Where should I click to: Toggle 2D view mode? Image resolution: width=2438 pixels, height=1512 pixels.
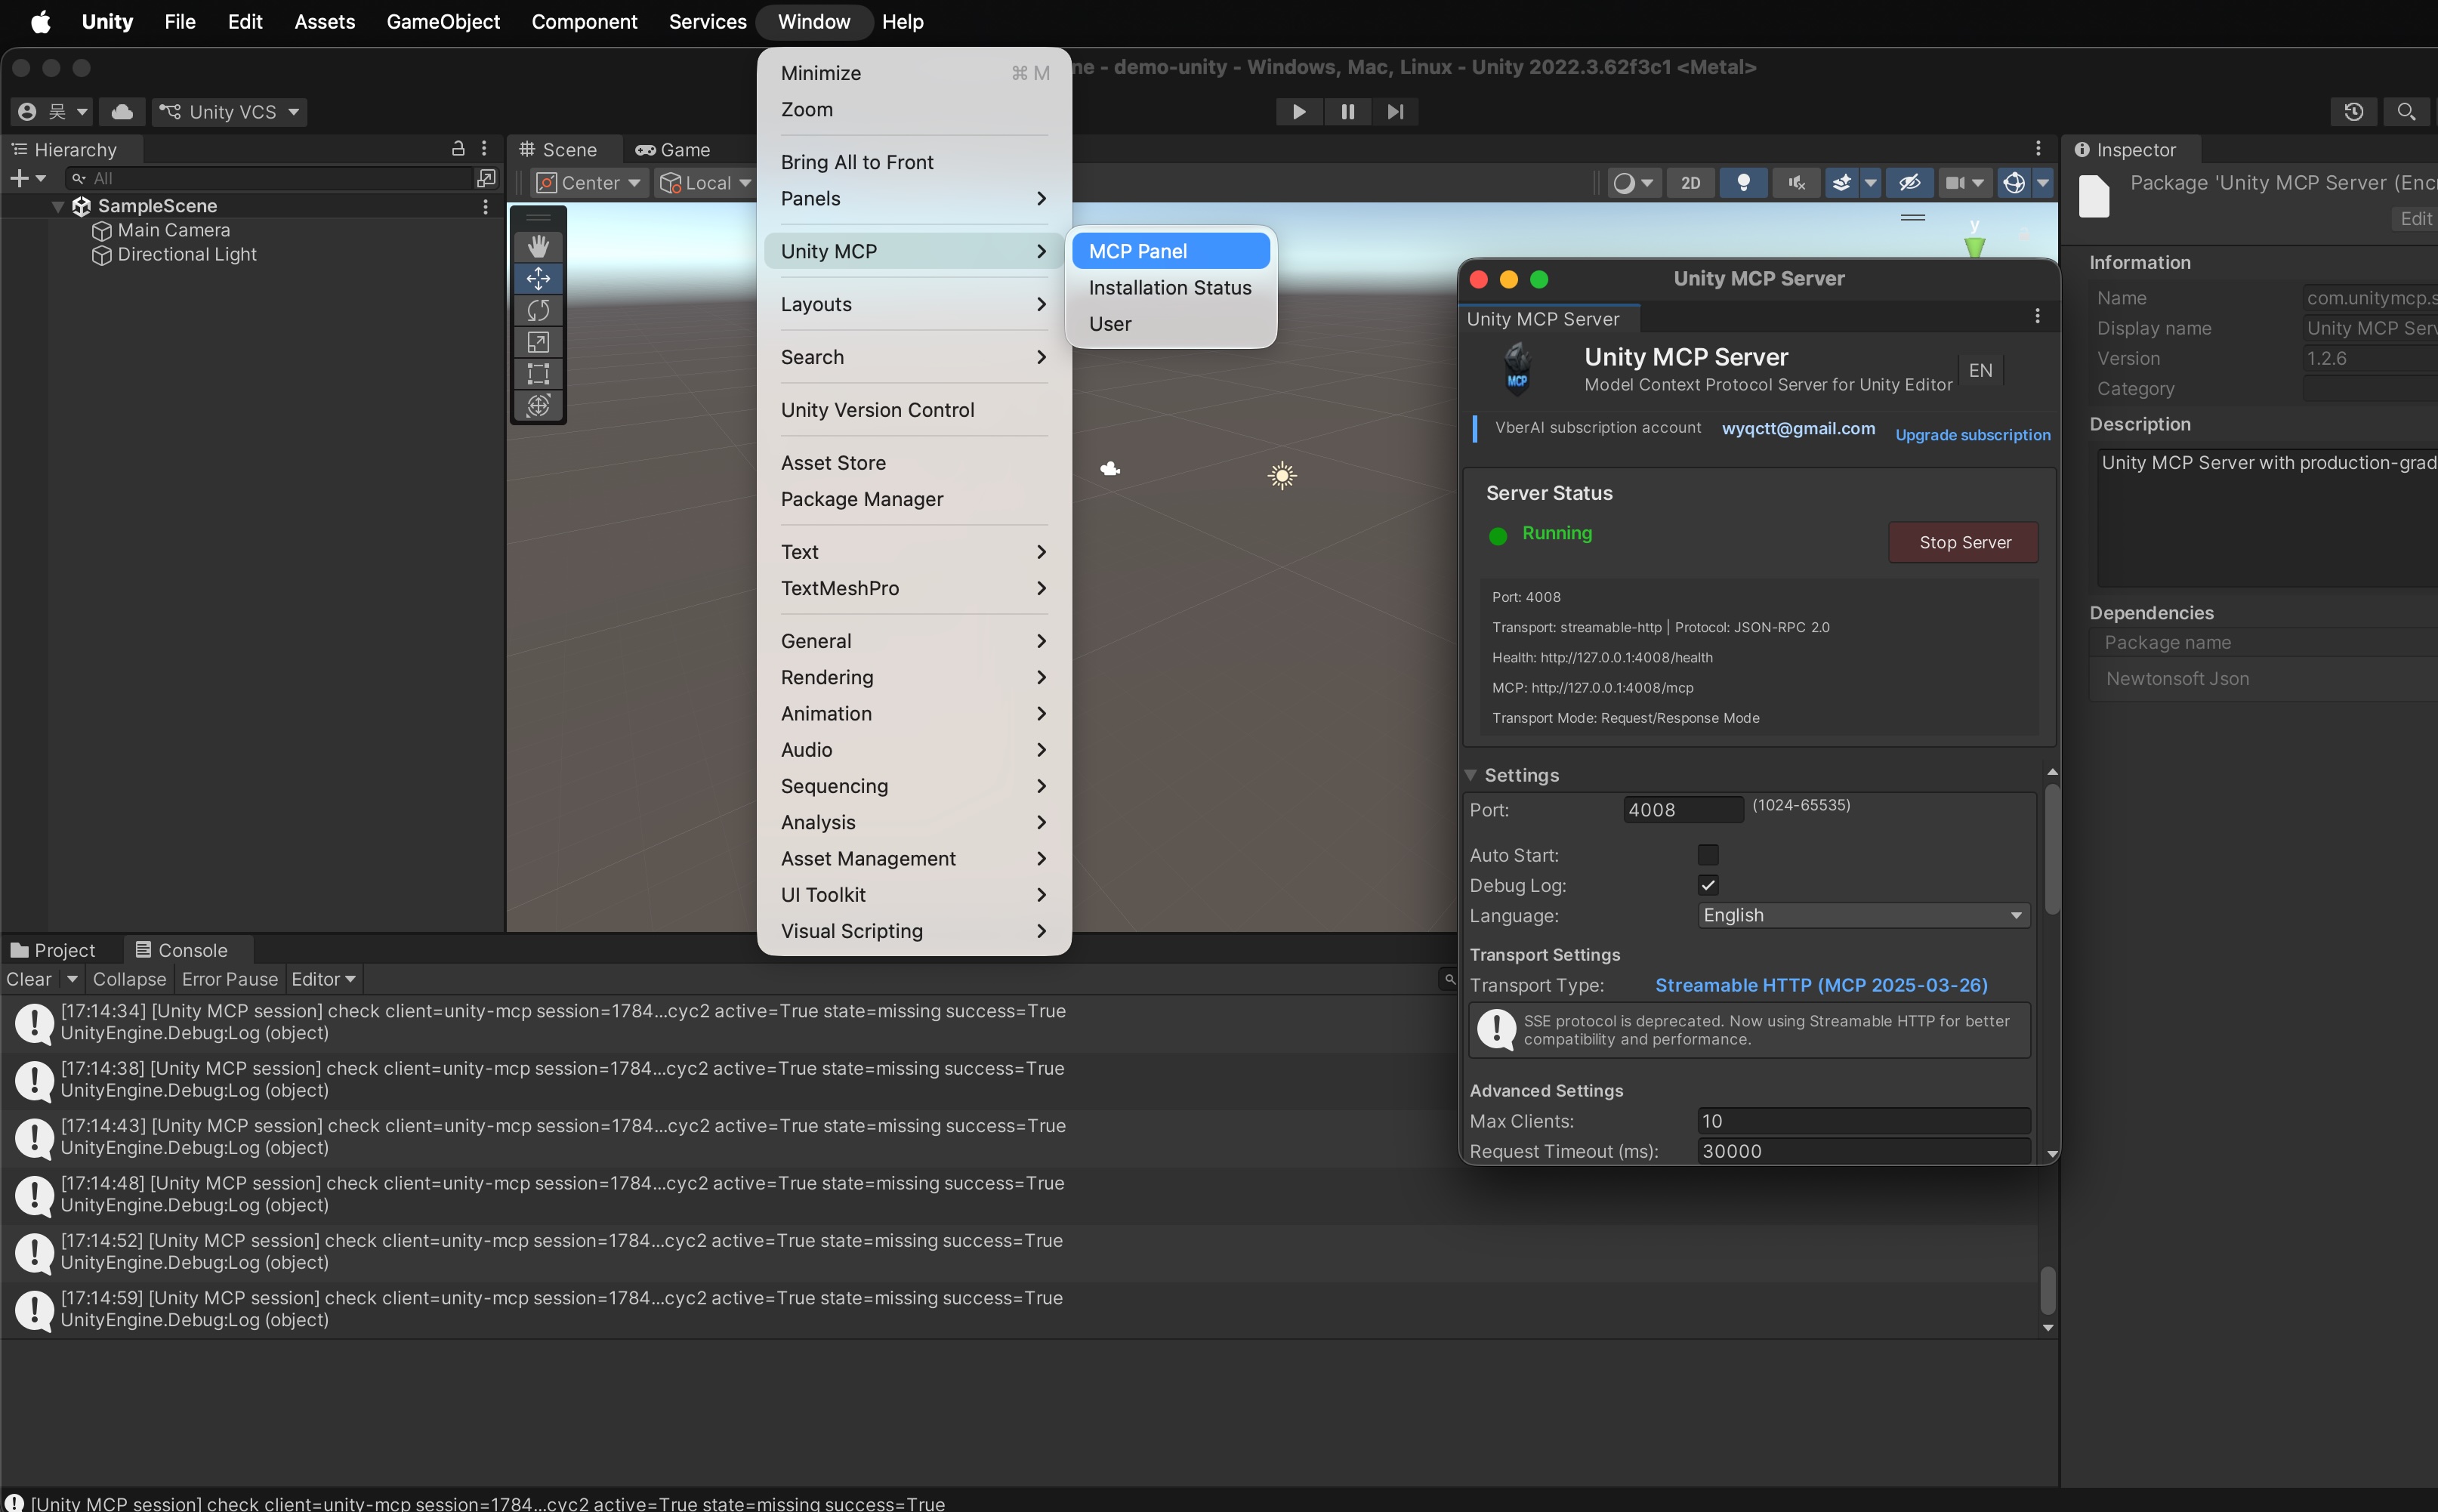tap(1690, 183)
